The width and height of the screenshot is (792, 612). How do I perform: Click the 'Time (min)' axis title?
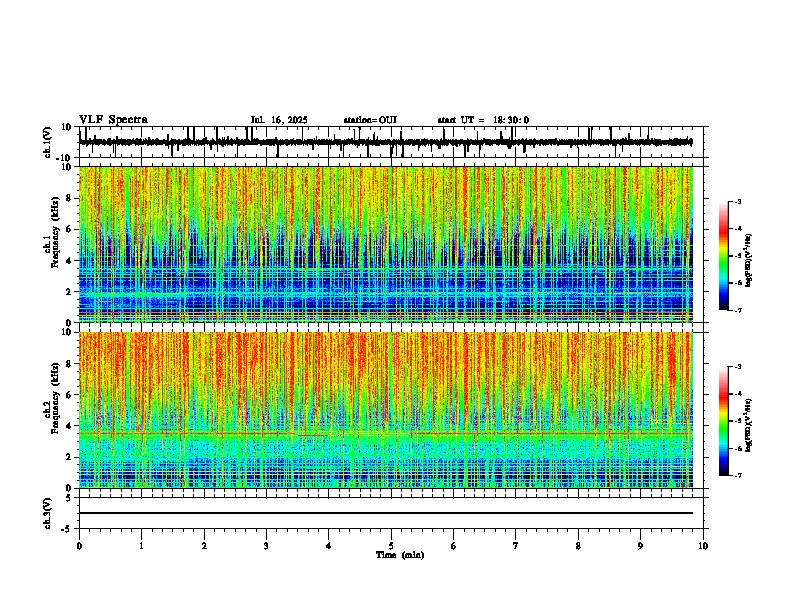tap(400, 555)
